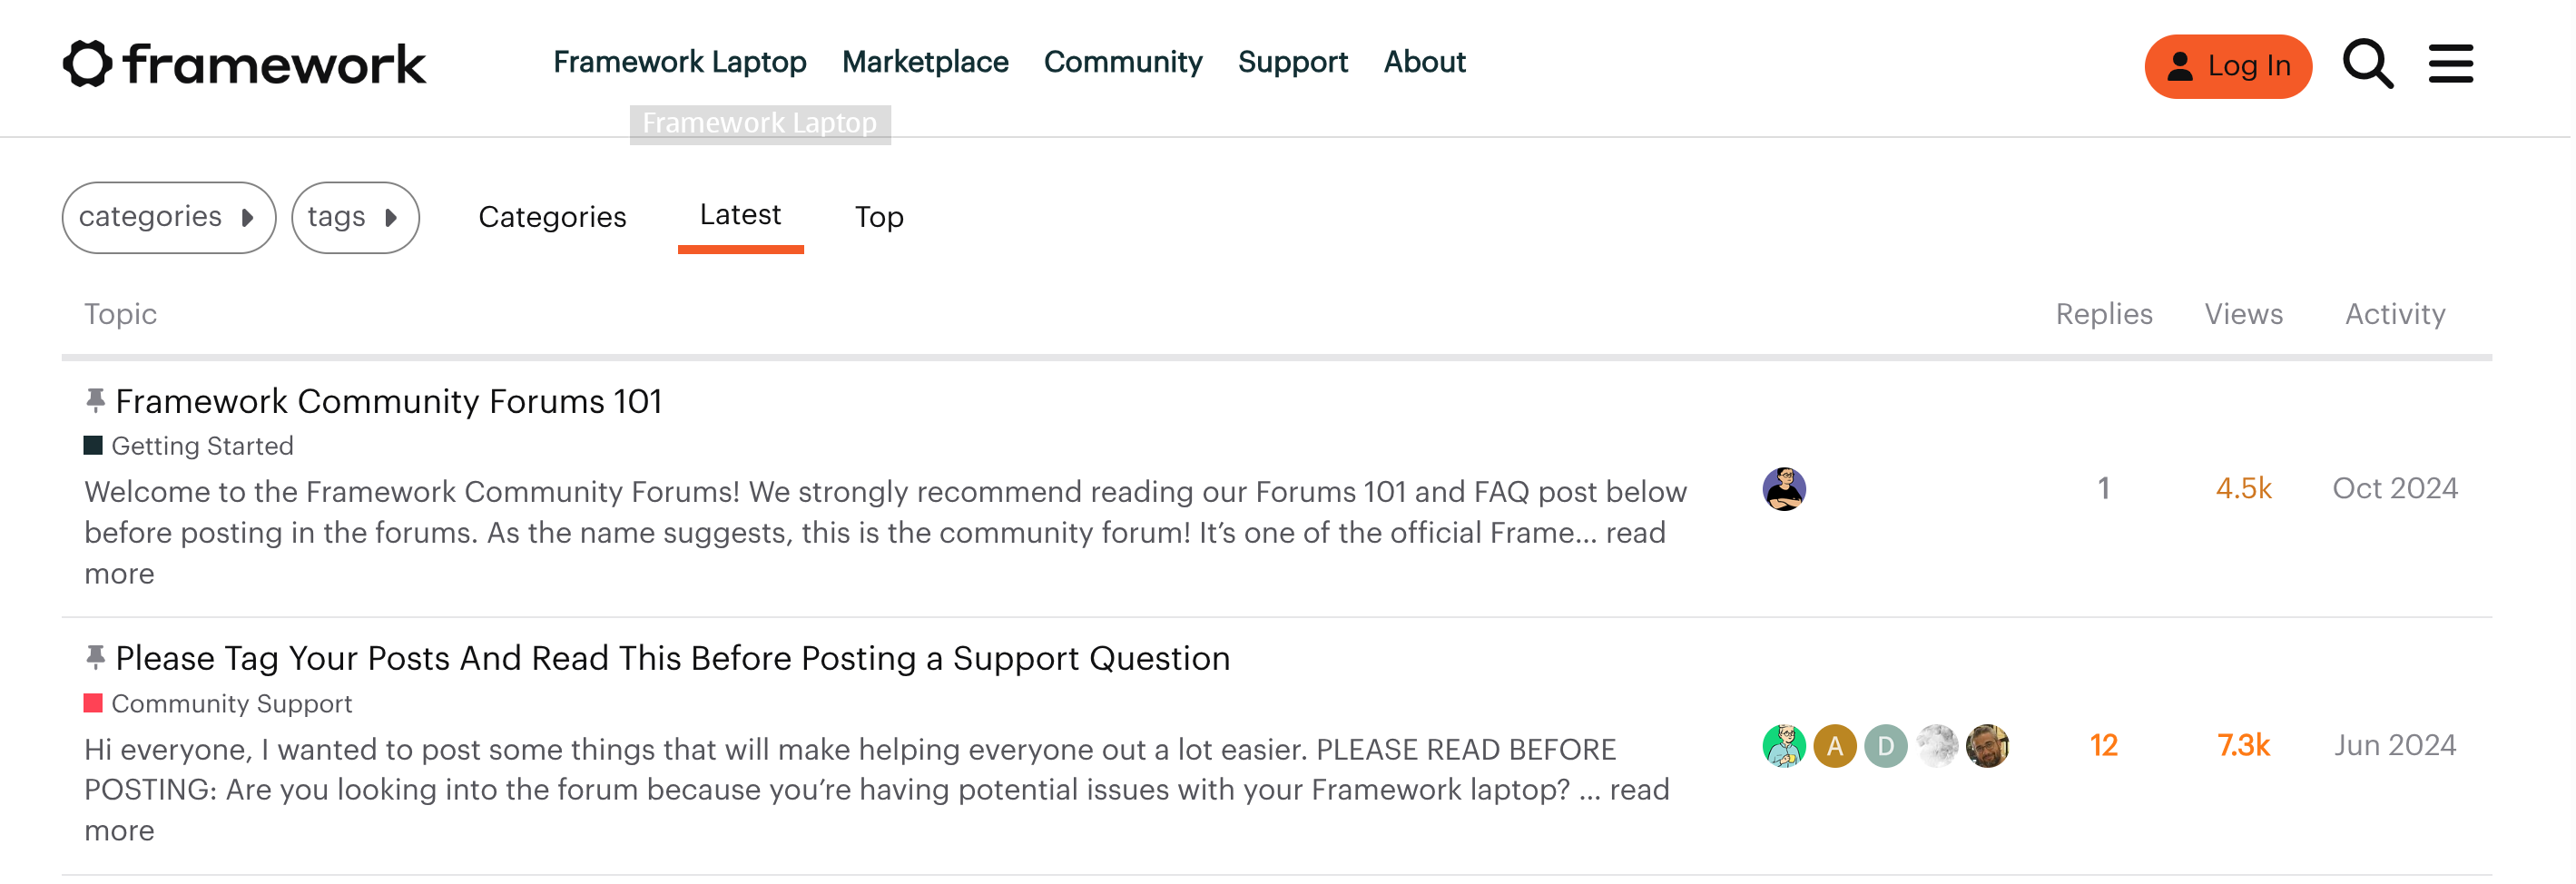Expand the categories filter dropdown
The width and height of the screenshot is (2576, 884).
[167, 217]
